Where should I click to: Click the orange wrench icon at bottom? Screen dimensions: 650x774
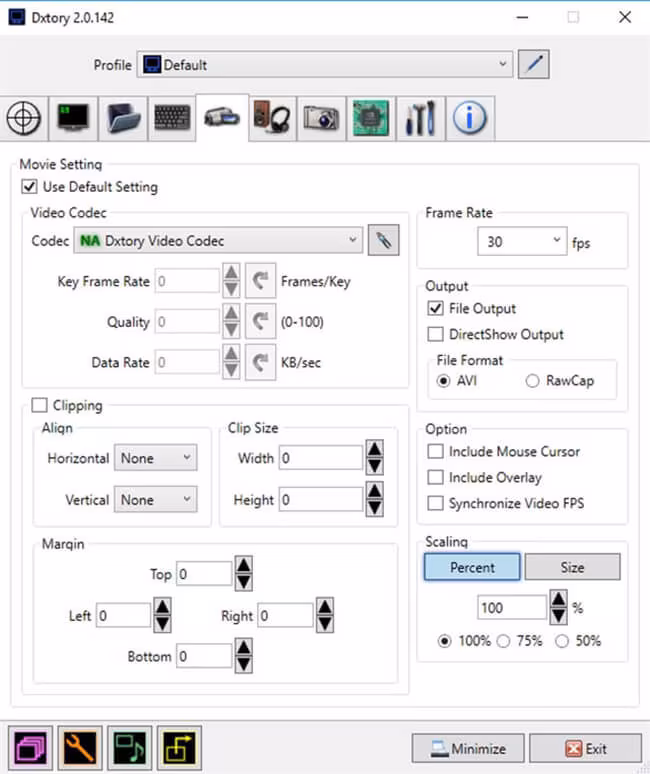[80, 748]
